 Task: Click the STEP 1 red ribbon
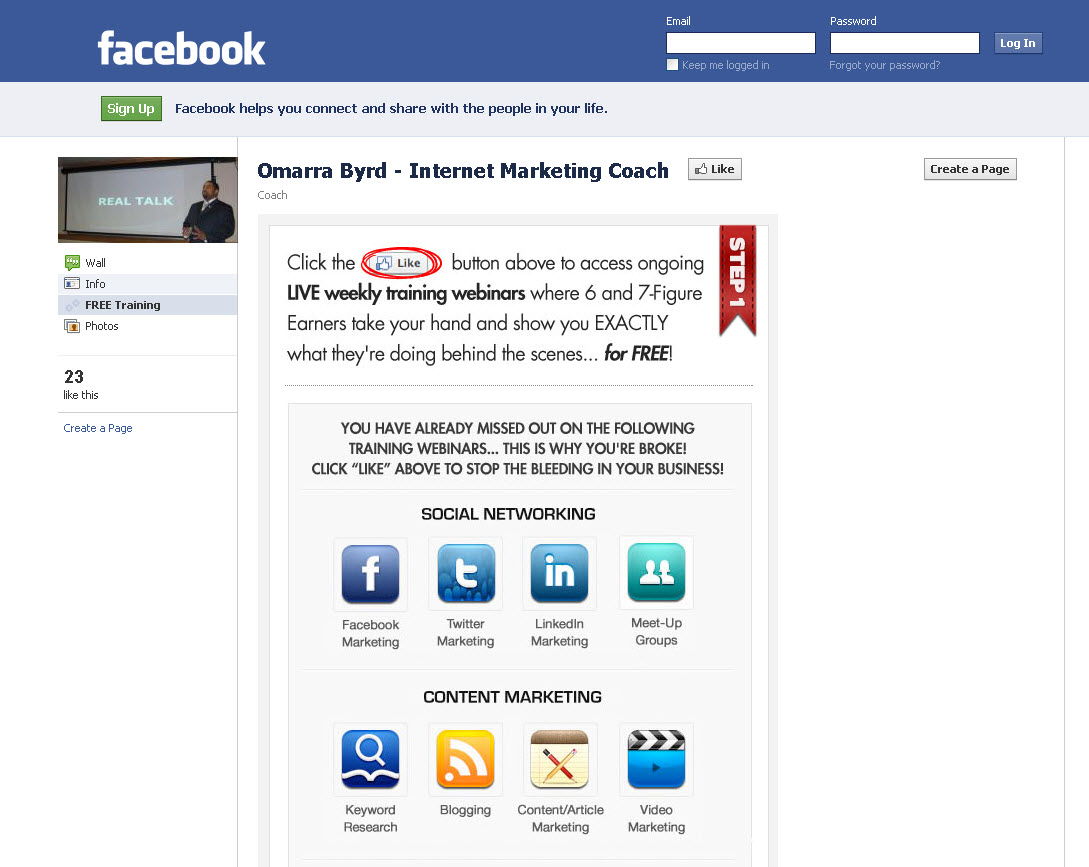coord(738,280)
